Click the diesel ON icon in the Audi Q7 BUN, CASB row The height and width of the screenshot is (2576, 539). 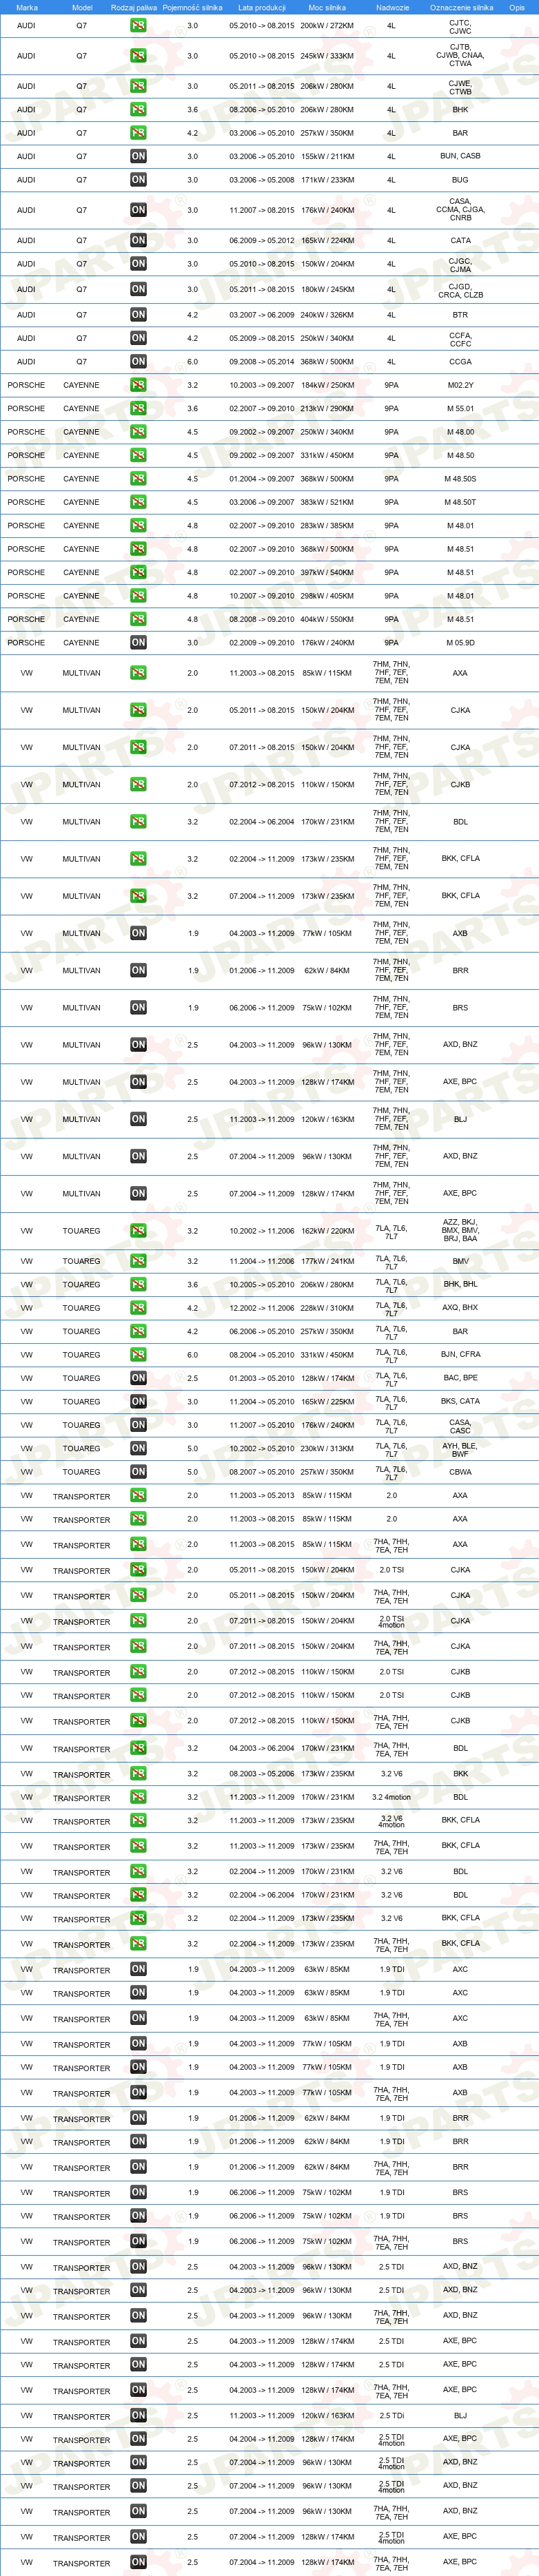[x=138, y=157]
